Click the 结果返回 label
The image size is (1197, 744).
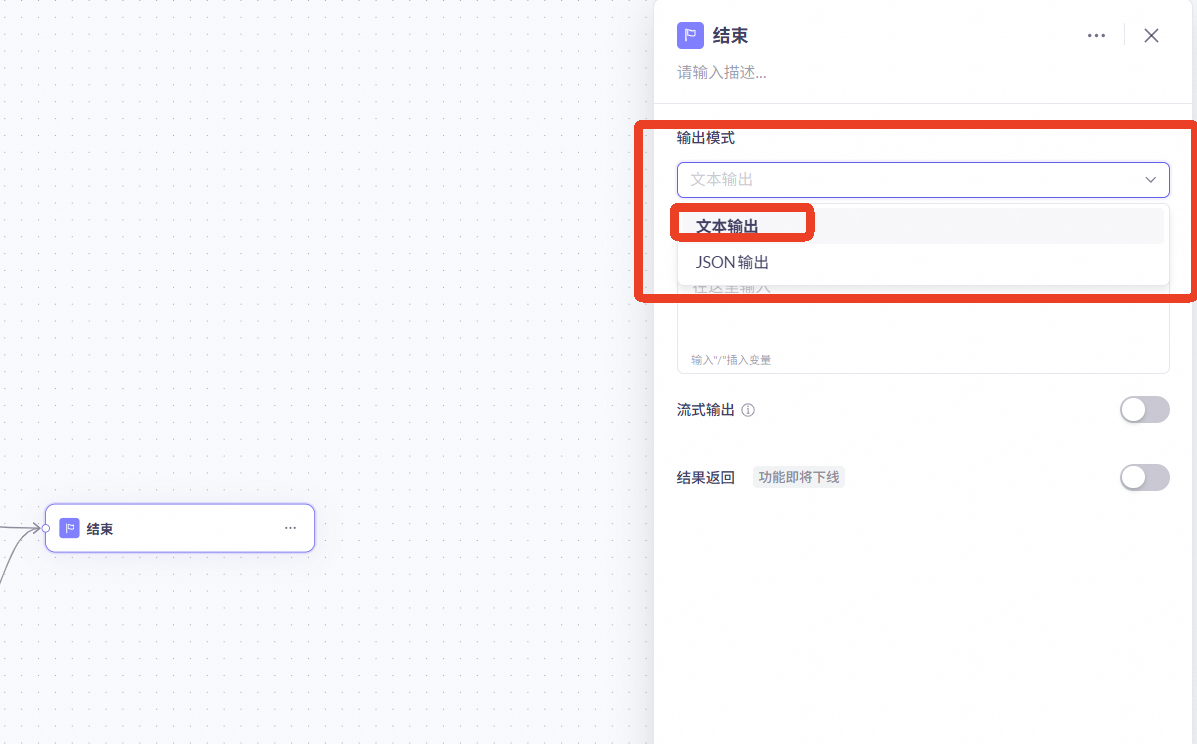(x=705, y=478)
